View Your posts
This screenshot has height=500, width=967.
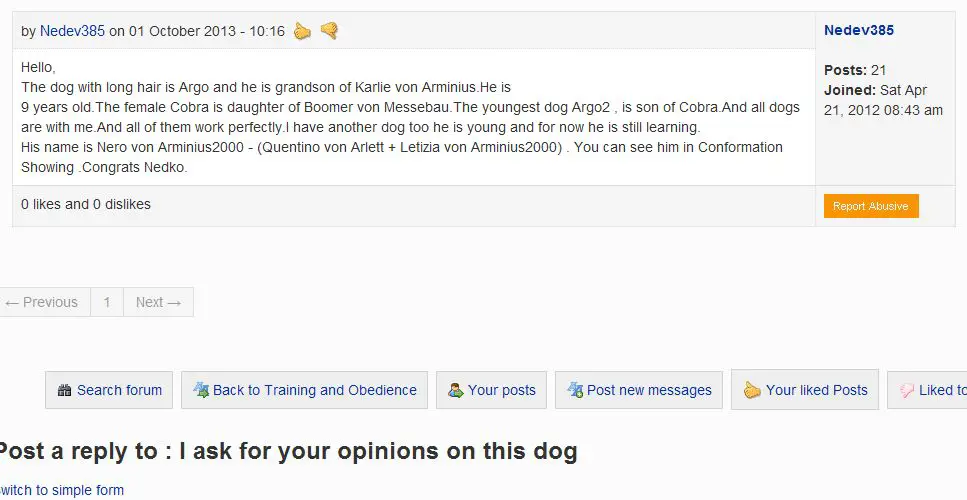tap(492, 390)
